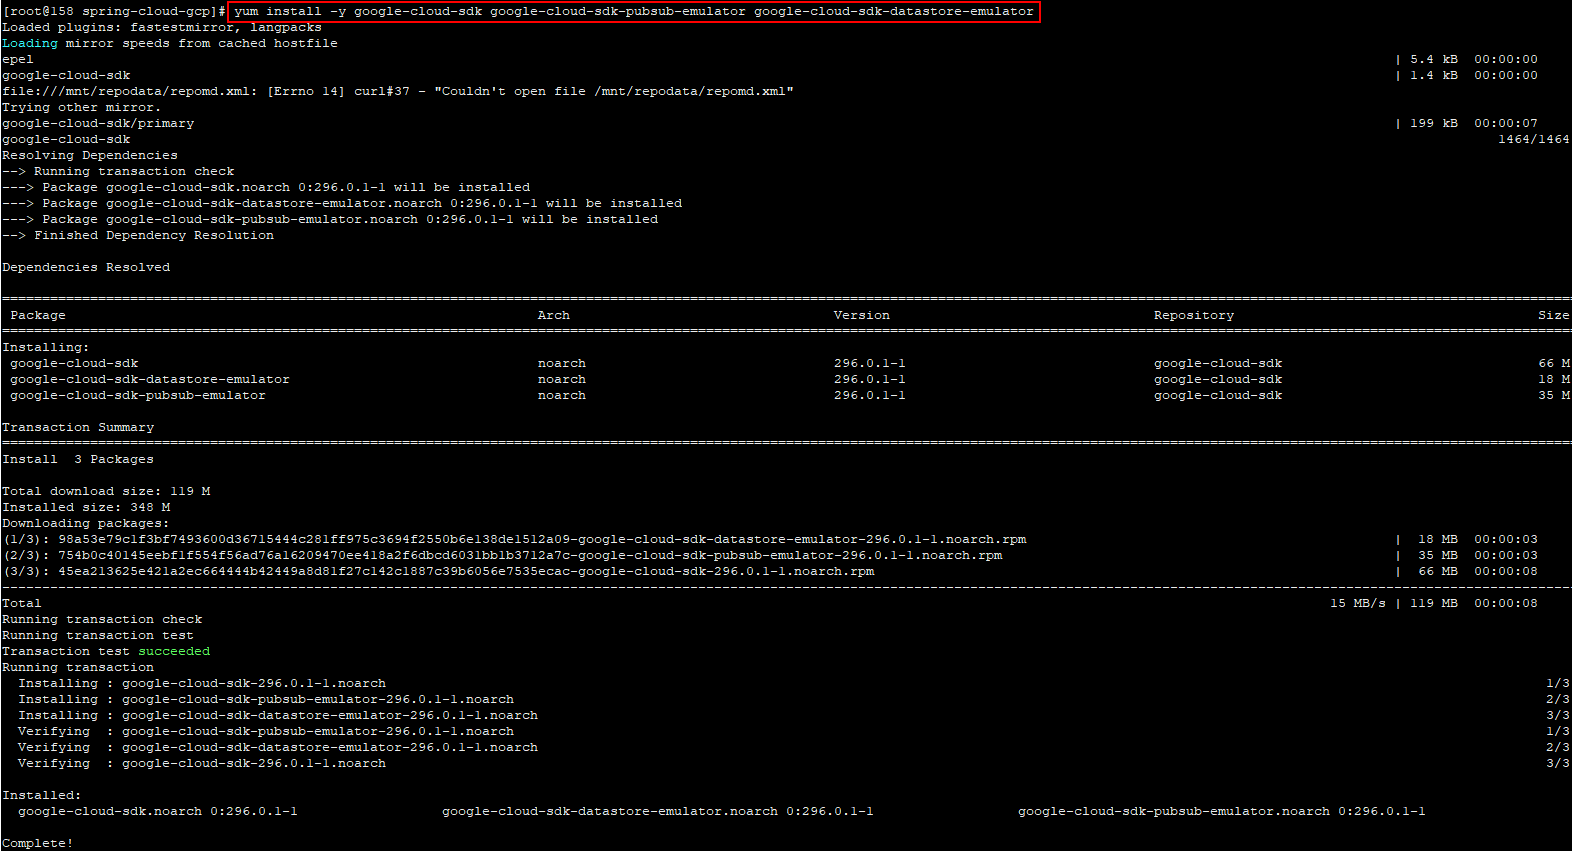Click the 'epel' repository line
The image size is (1572, 851).
point(18,60)
